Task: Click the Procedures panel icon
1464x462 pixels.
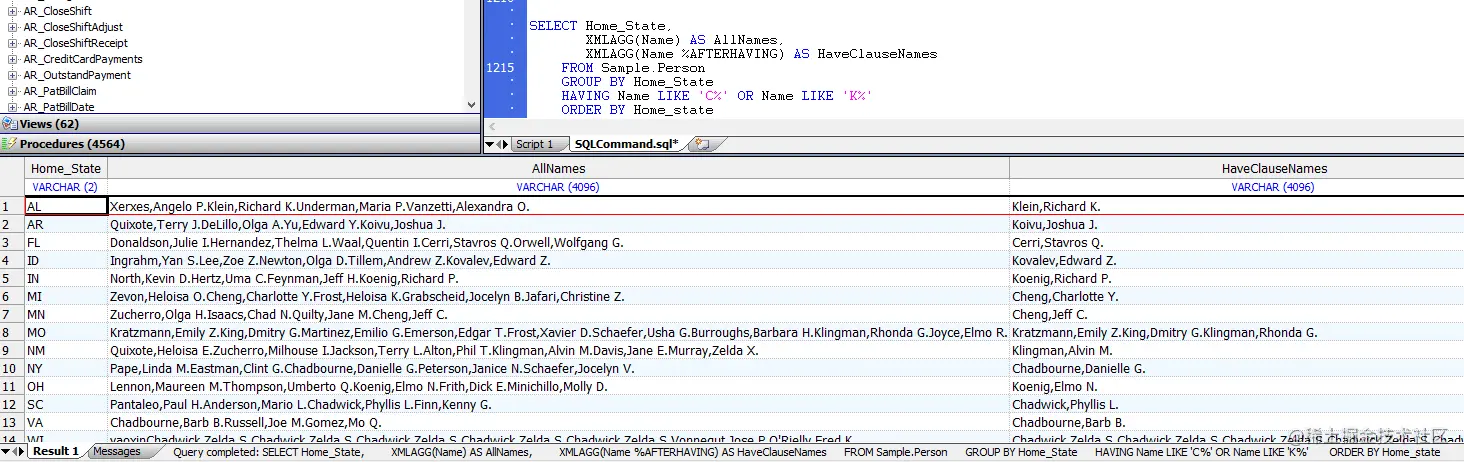Action: point(9,144)
